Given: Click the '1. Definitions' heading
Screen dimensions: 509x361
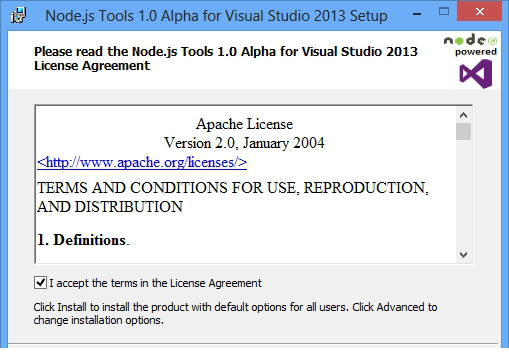Looking at the screenshot, I should click(x=83, y=240).
